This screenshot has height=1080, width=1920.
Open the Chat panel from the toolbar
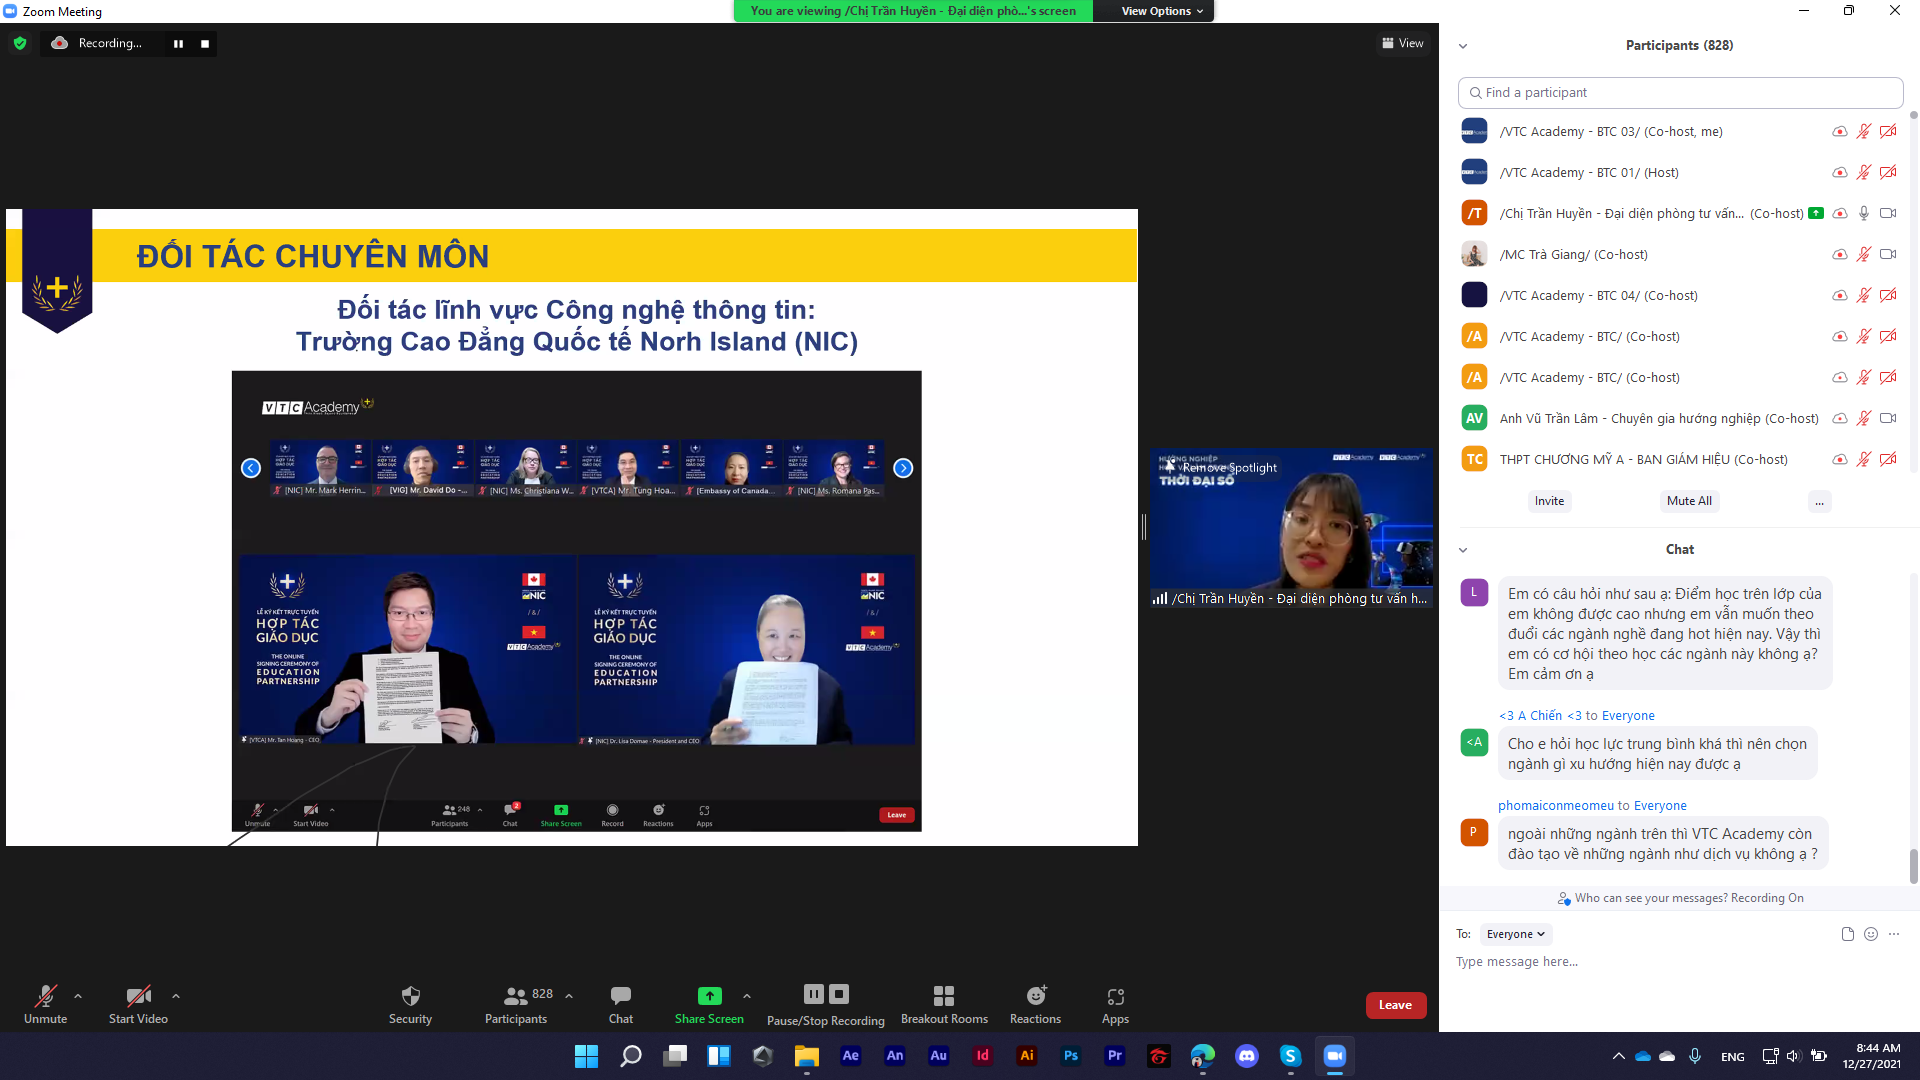[620, 1003]
